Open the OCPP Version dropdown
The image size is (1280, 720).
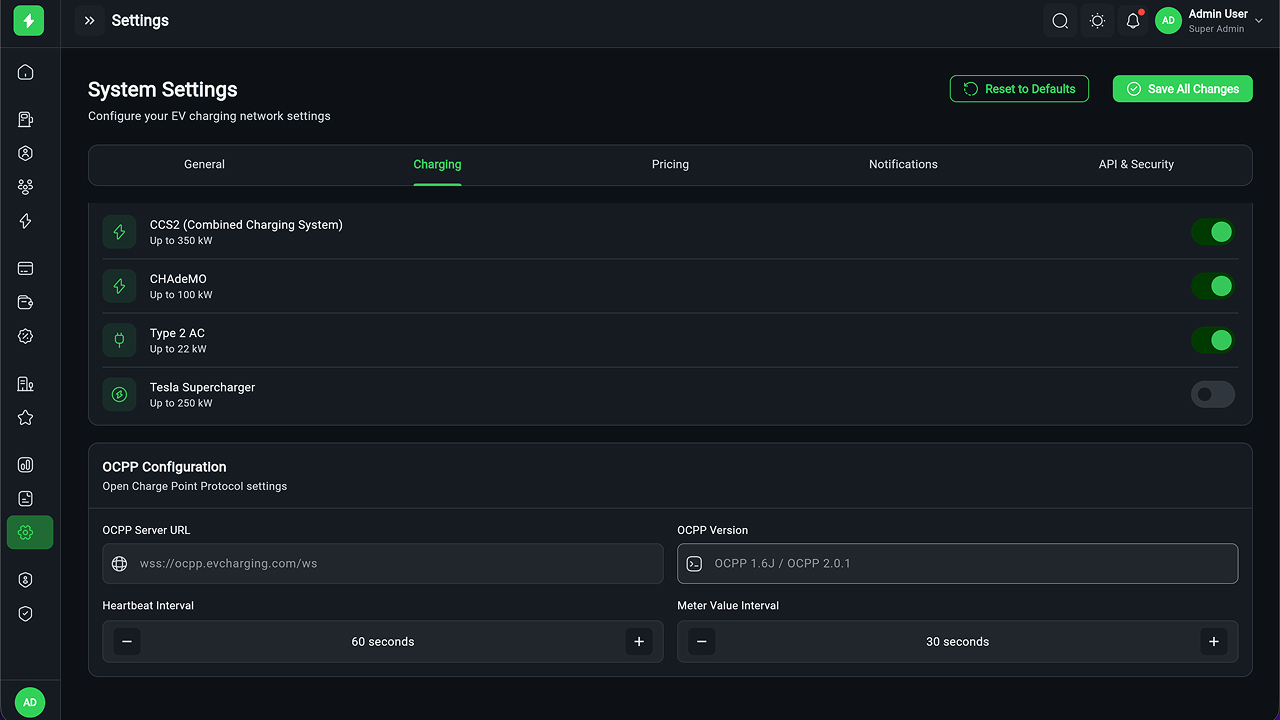957,564
